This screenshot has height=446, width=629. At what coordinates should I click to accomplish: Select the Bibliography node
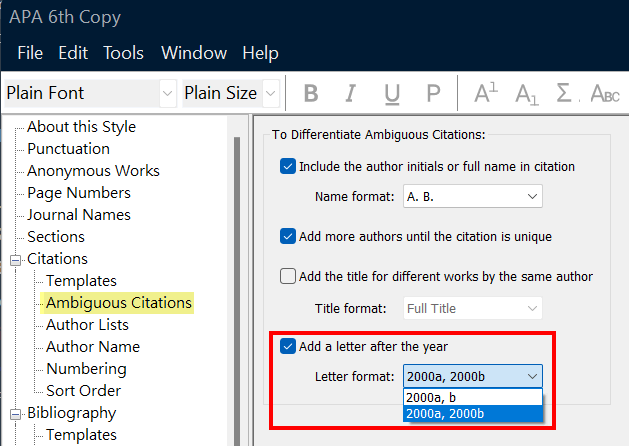pyautogui.click(x=71, y=413)
